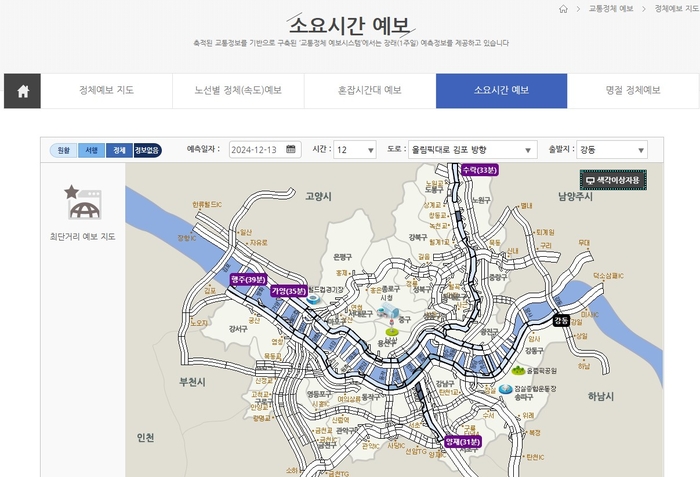Click the 원활 legend color swatch
The width and height of the screenshot is (700, 477).
point(63,151)
